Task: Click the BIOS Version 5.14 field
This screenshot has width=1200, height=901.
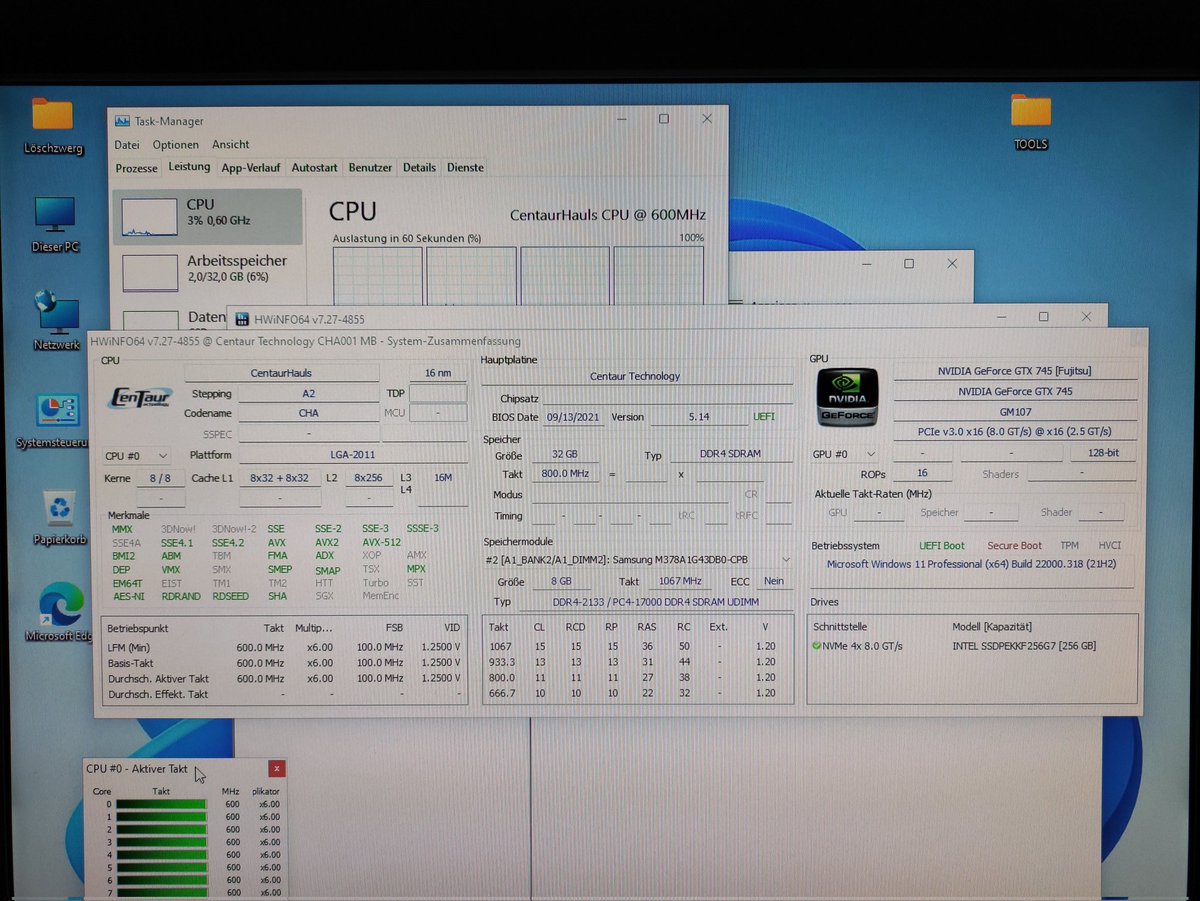Action: point(697,417)
